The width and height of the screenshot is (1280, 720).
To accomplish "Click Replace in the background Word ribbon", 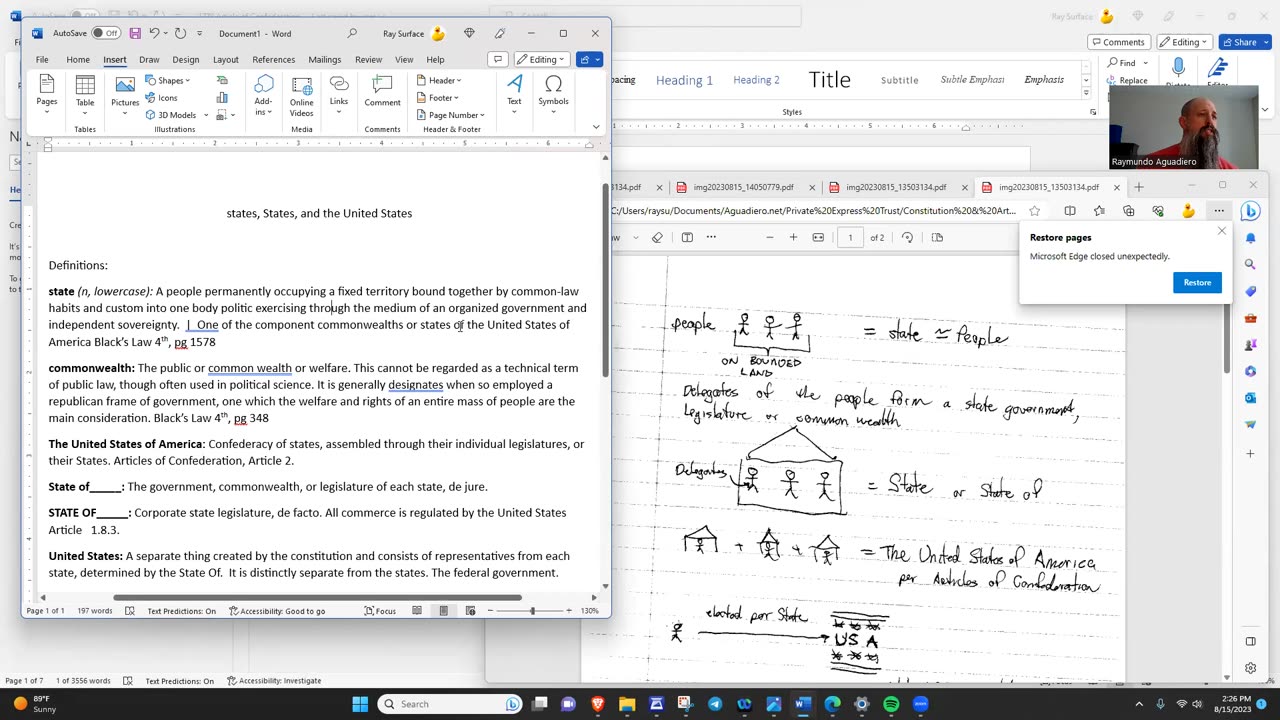I will [1127, 80].
